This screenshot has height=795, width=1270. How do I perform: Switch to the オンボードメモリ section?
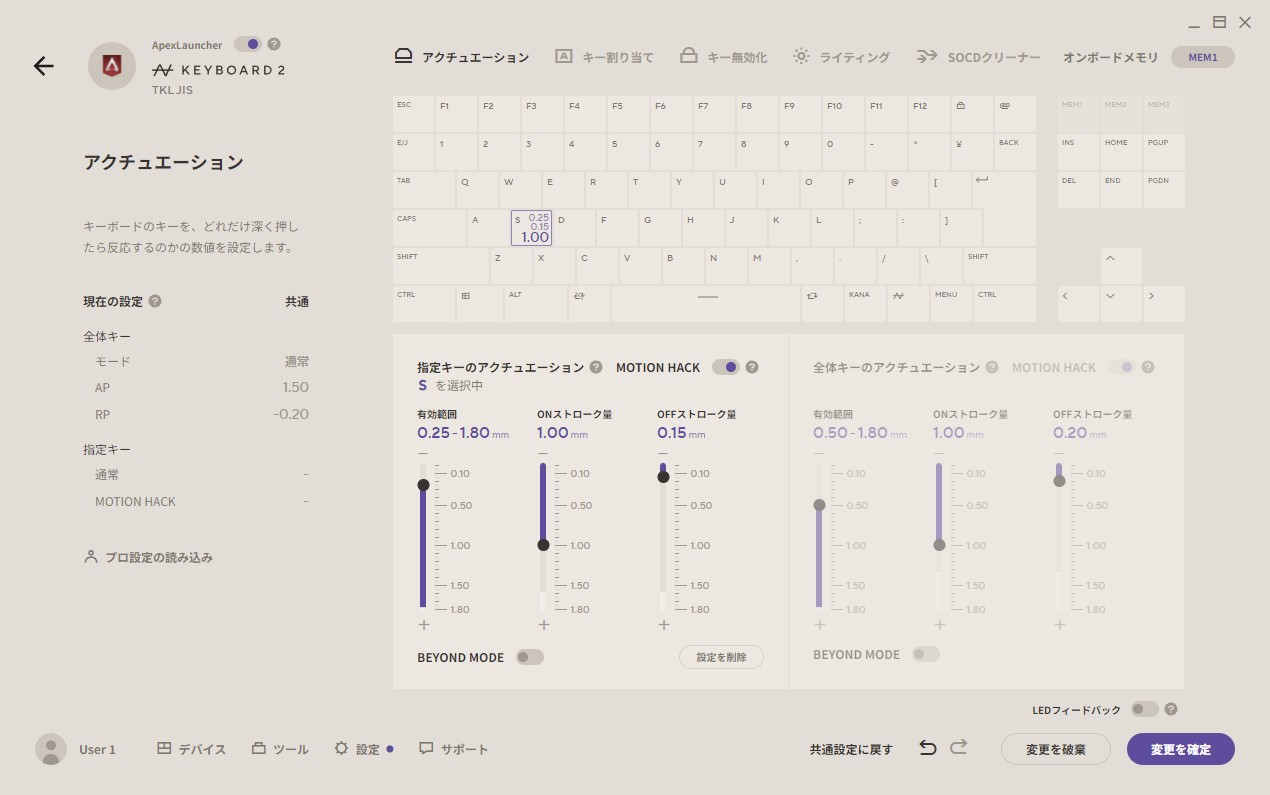pos(1112,57)
